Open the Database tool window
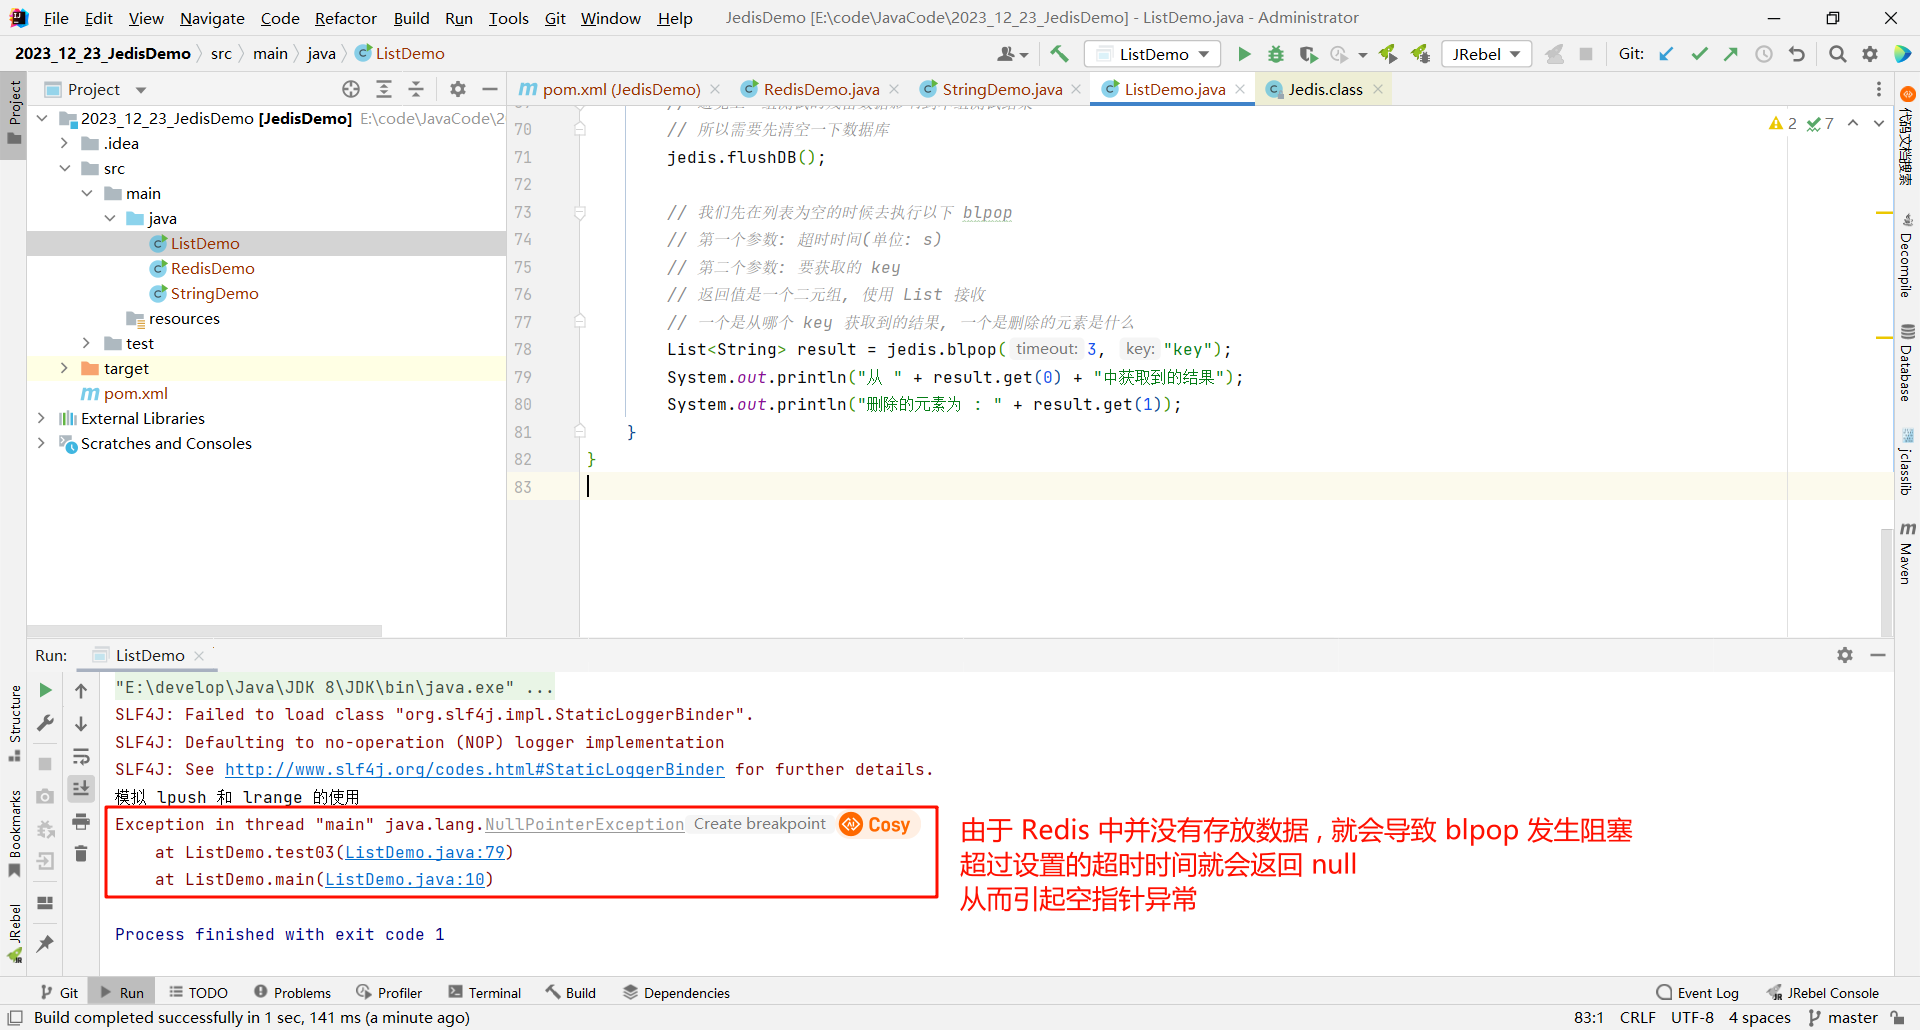 pos(1907,363)
